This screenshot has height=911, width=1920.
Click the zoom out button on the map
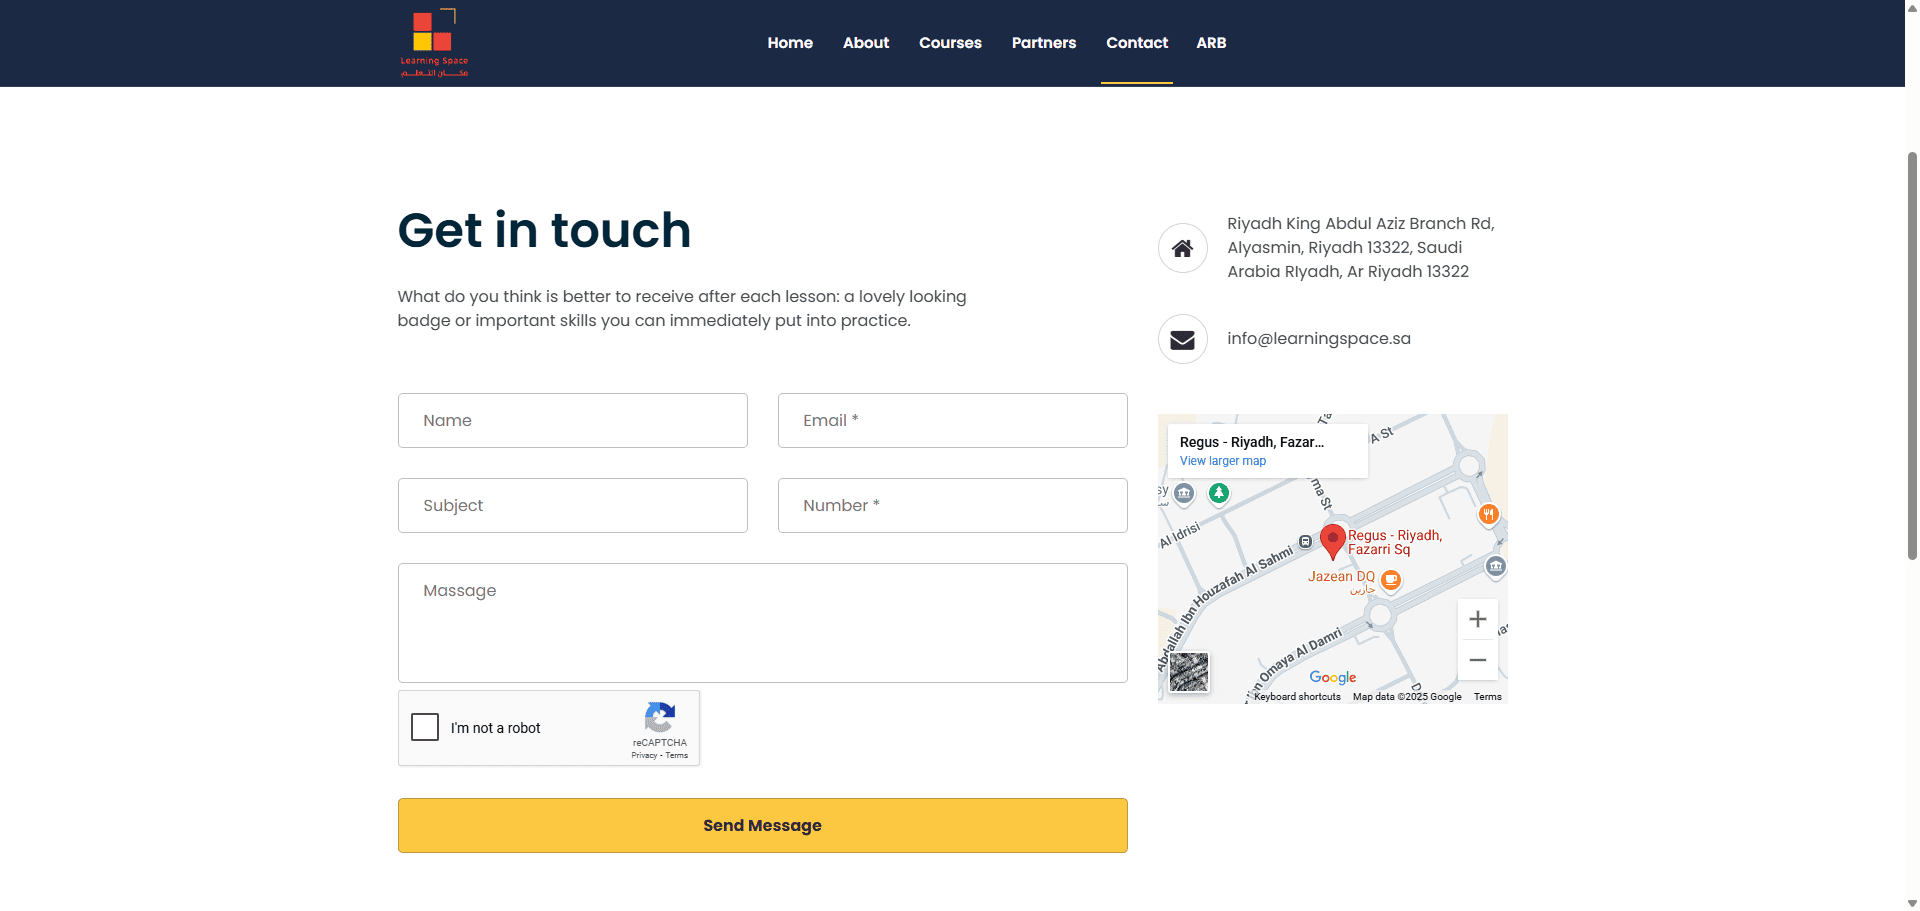tap(1478, 660)
